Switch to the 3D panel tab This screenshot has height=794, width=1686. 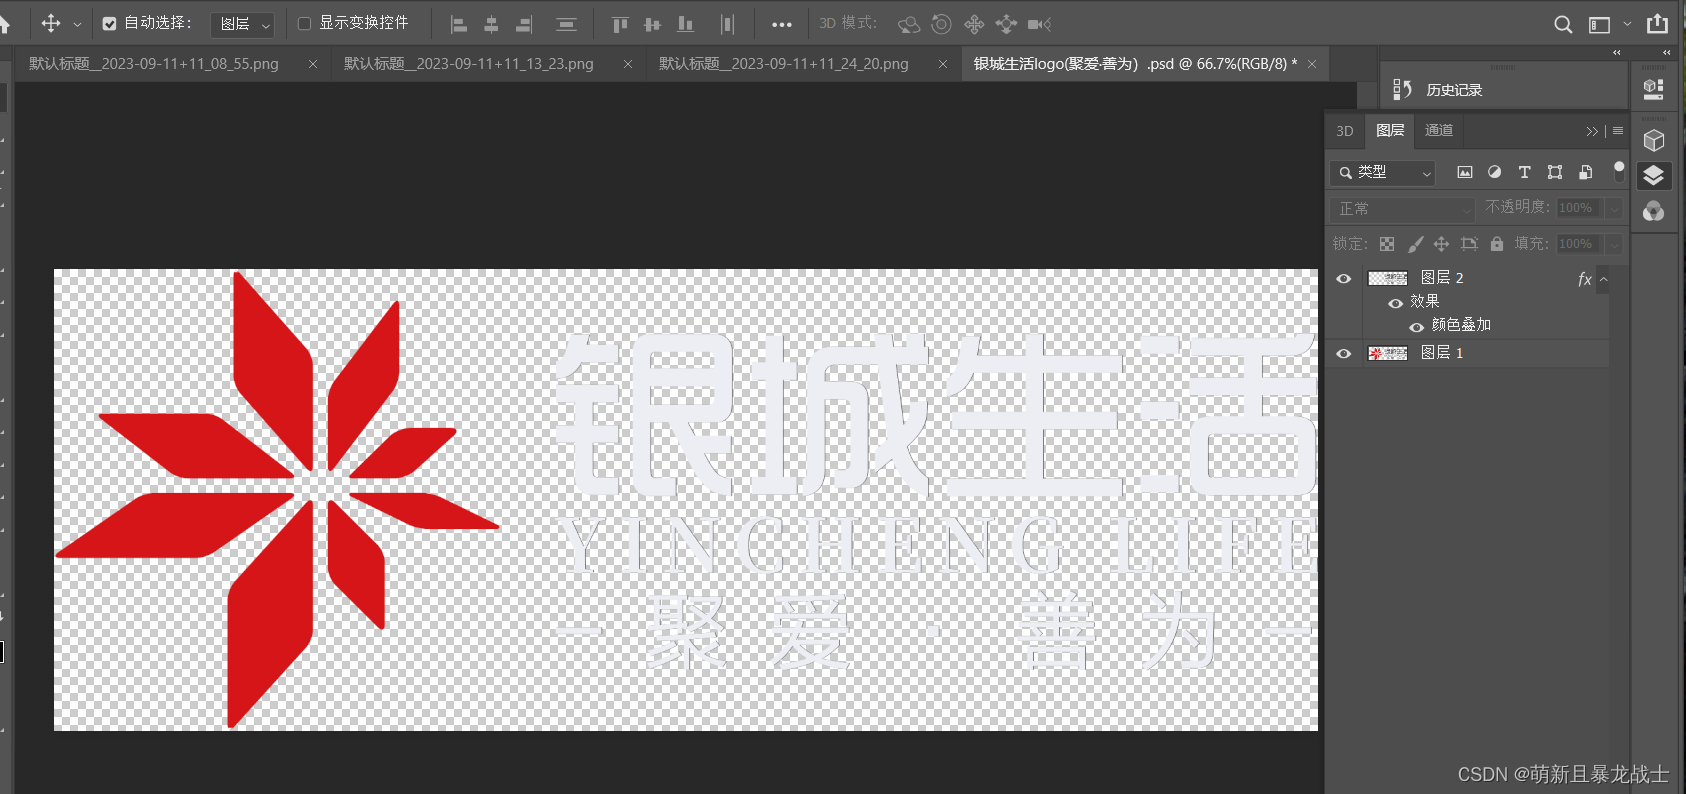(x=1345, y=131)
